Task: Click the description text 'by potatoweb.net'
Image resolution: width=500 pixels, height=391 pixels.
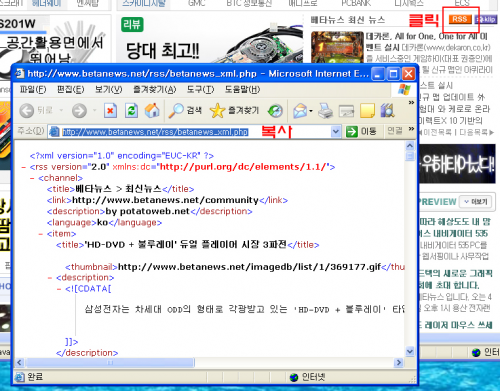Action: point(147,211)
